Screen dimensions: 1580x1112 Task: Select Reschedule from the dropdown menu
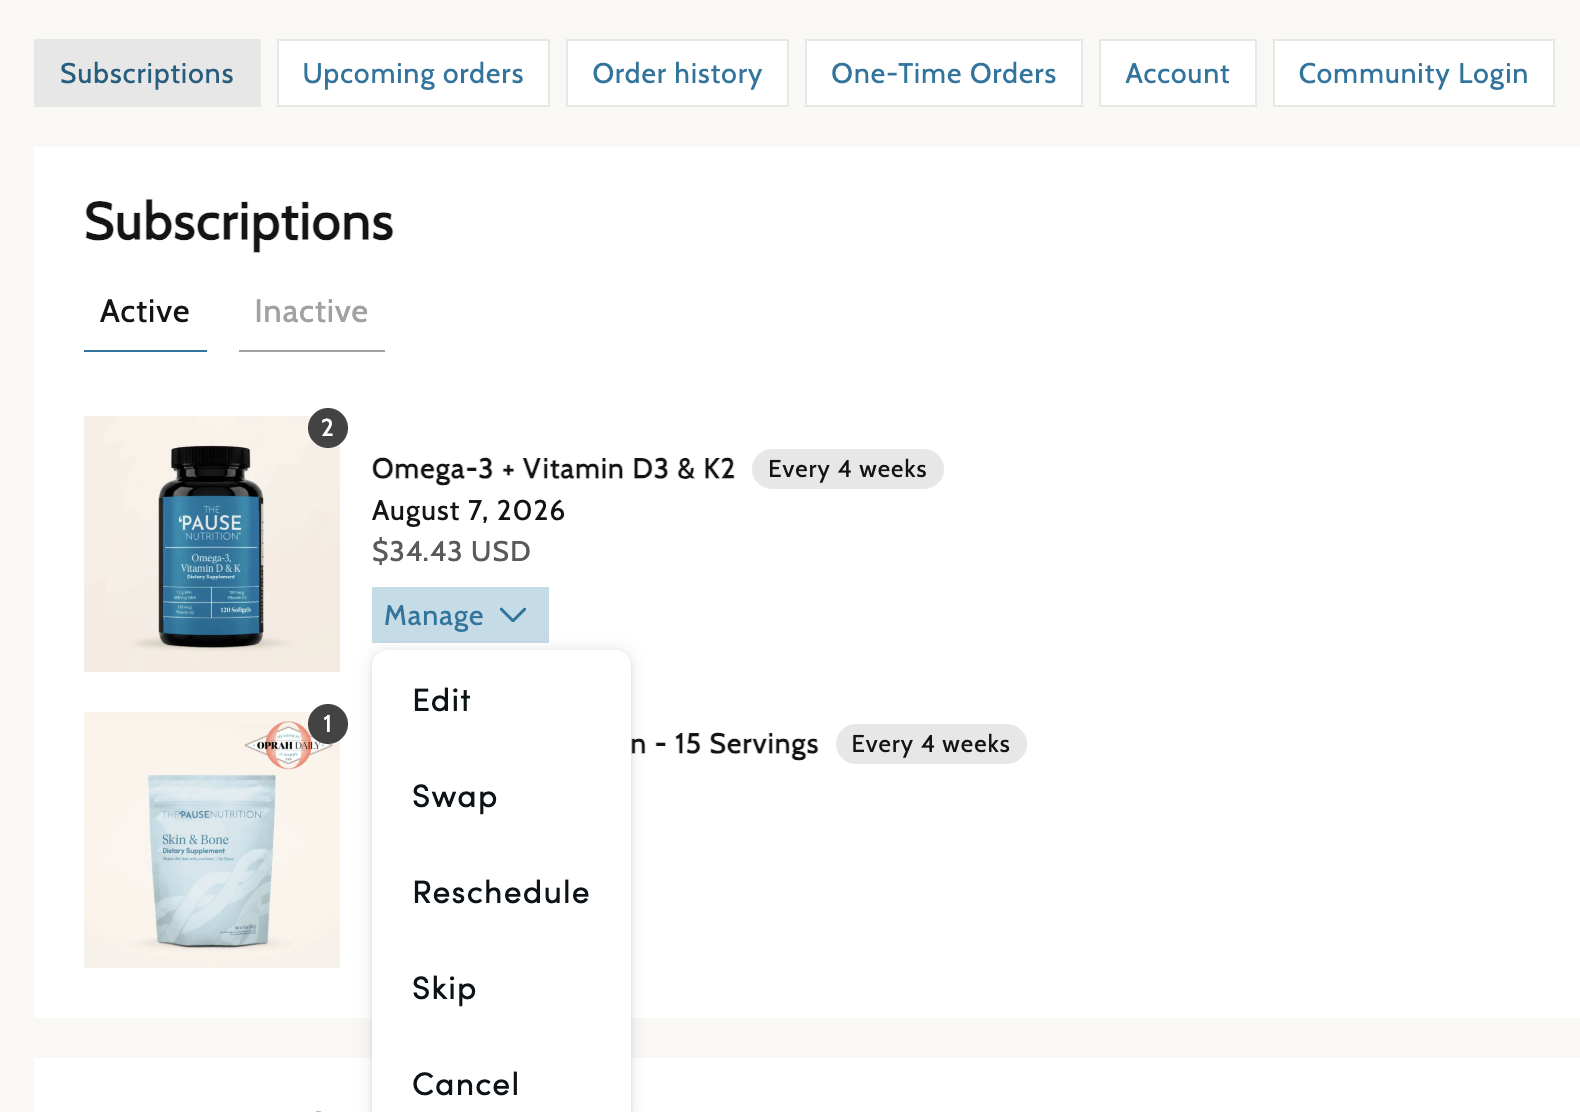click(x=501, y=892)
